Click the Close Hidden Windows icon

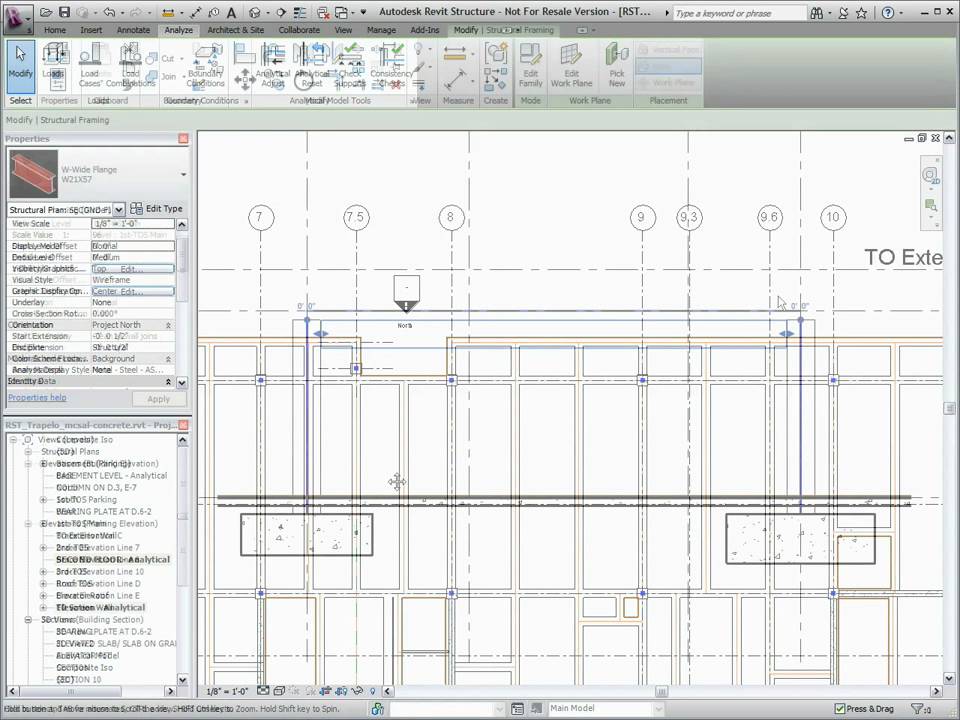323,12
